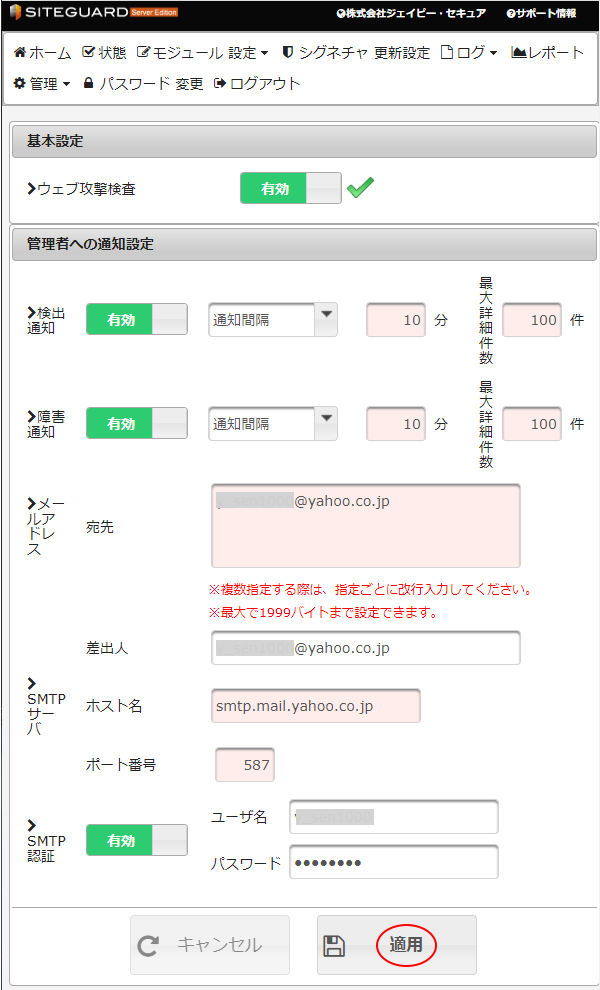
Task: Click the chevron beside ウェブ攻撃検査
Action: pos(32,188)
